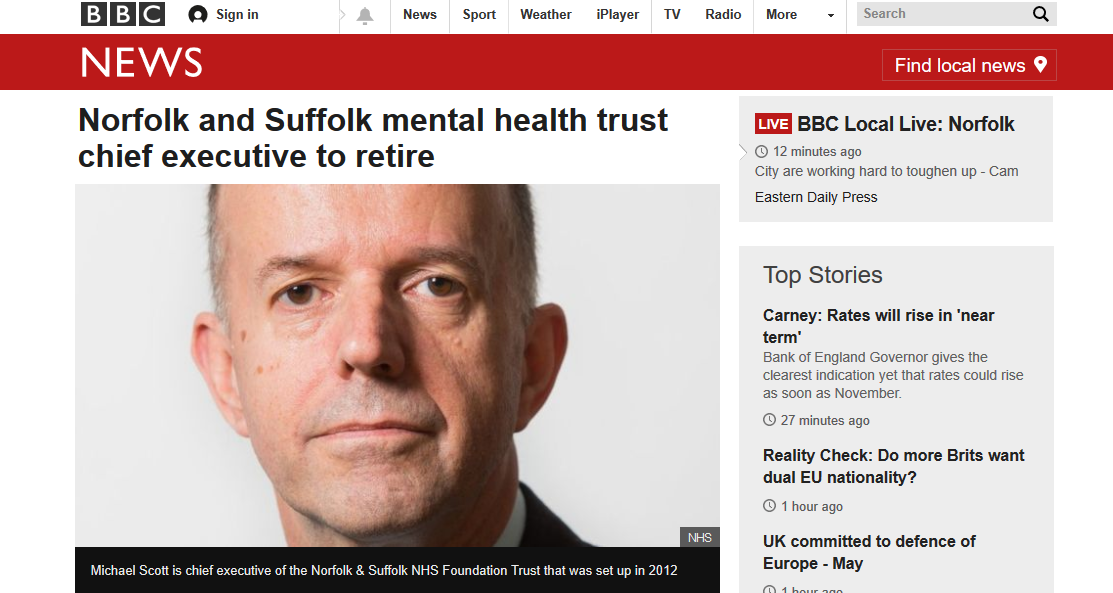Viewport: 1113px width, 593px height.
Task: Open the Radio navigation link
Action: [723, 14]
